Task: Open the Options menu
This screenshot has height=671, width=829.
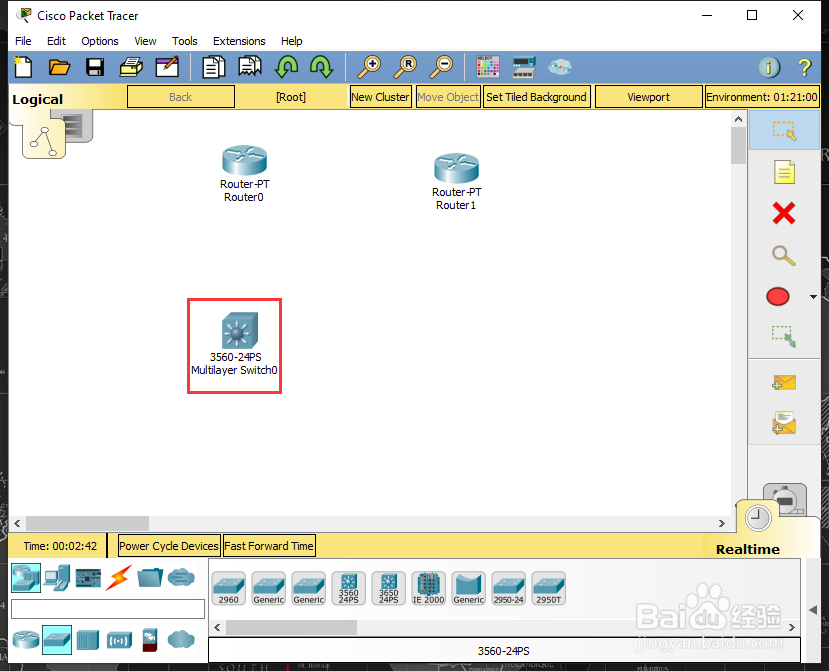Action: tap(99, 41)
